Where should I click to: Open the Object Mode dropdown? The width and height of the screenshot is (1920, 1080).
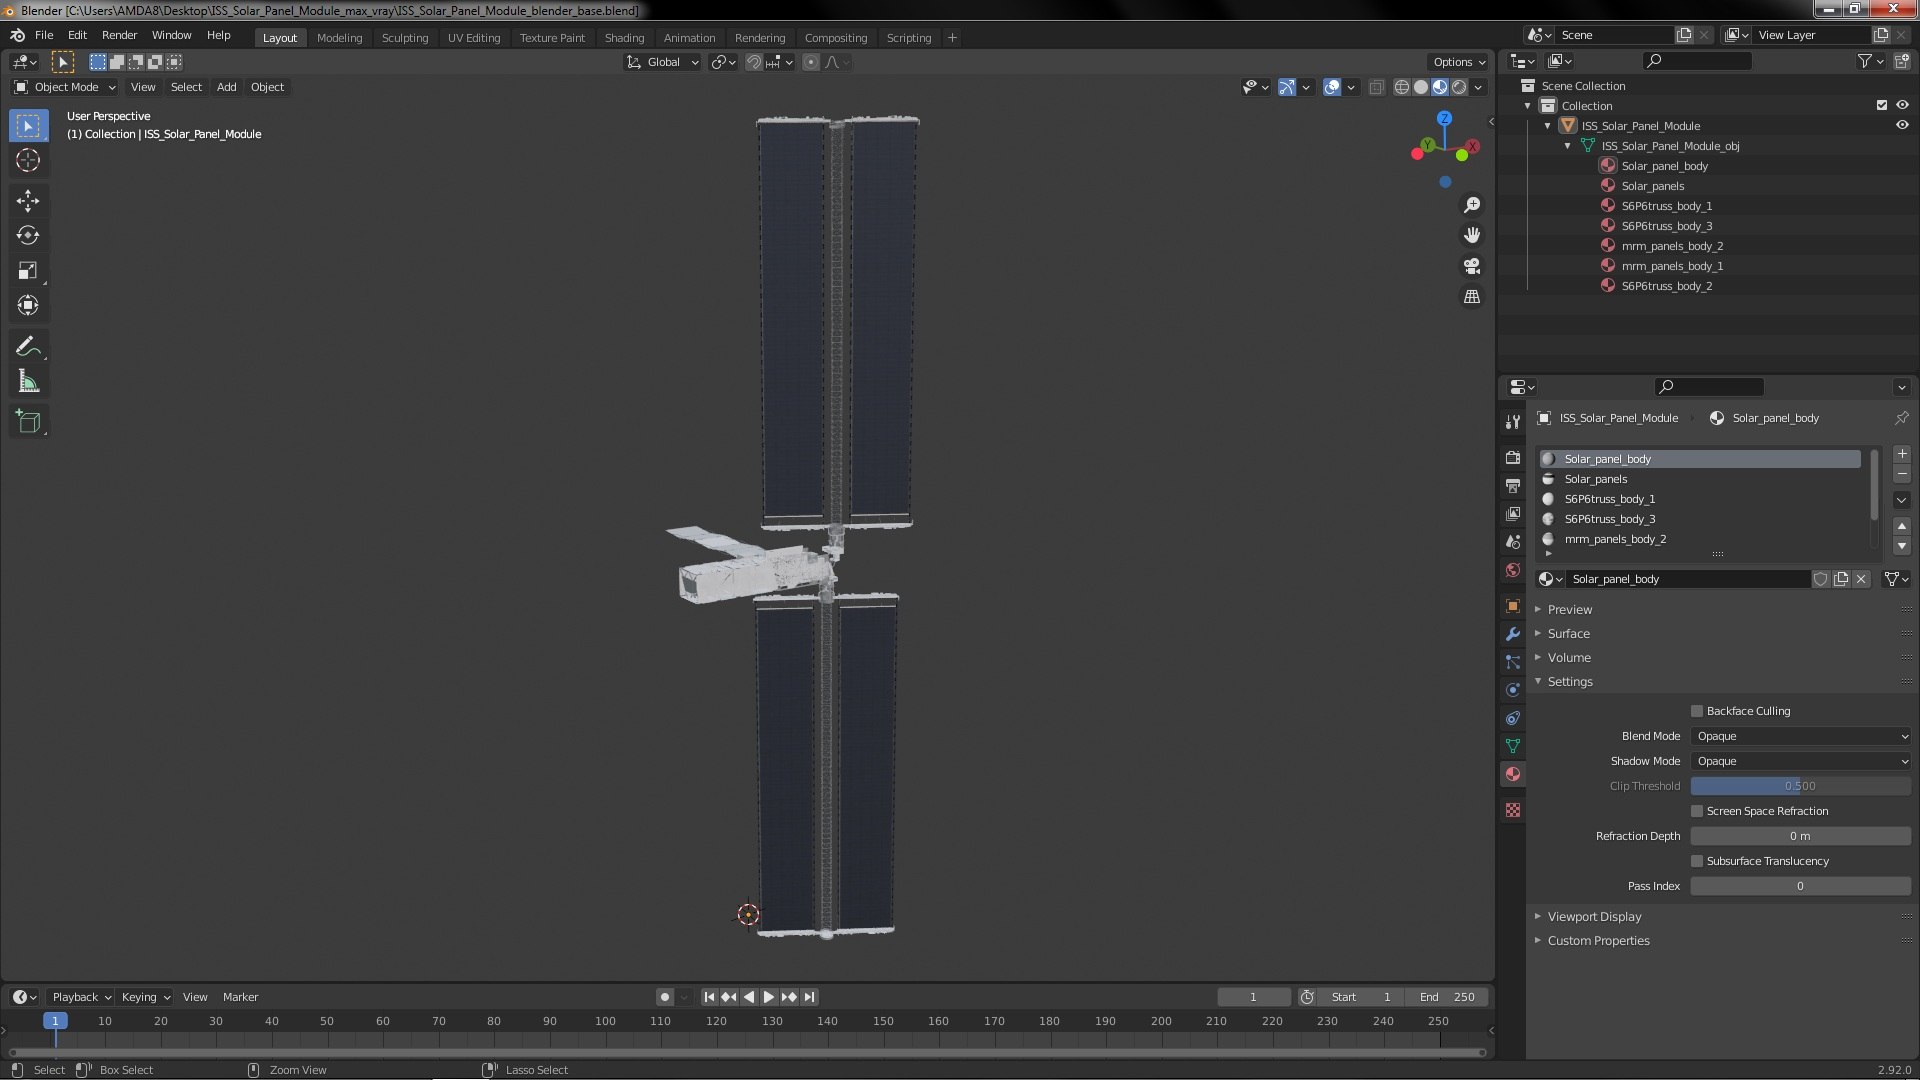tap(66, 87)
